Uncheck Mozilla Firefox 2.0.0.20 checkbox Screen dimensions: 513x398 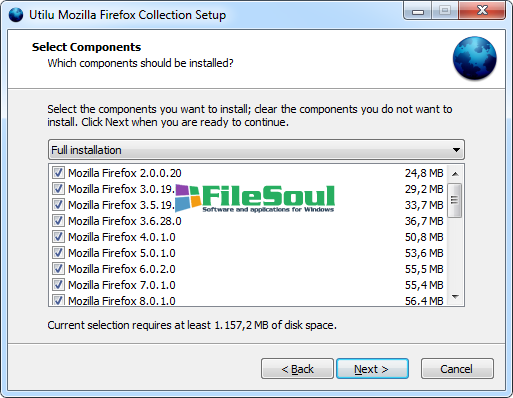pos(58,173)
